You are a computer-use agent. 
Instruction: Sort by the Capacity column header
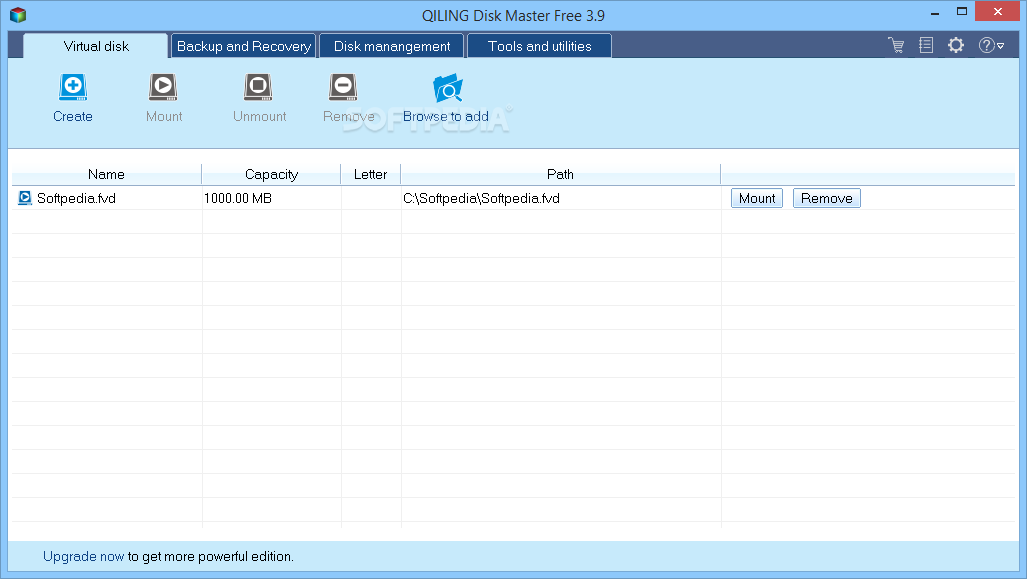tap(271, 174)
